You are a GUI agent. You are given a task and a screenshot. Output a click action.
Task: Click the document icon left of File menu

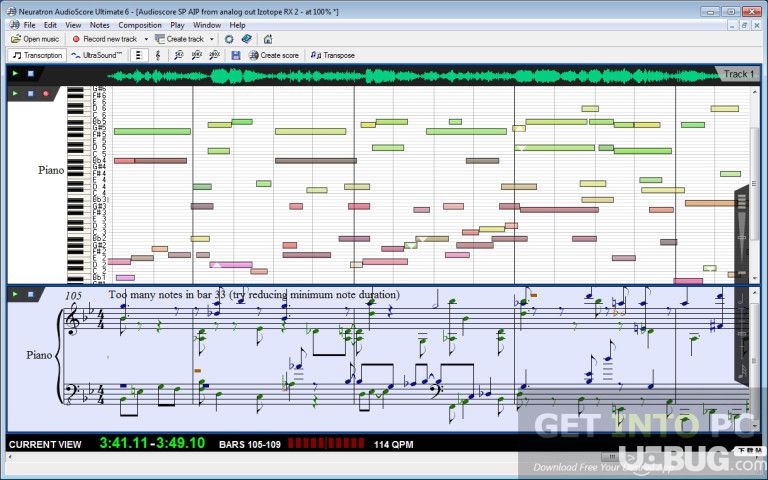pyautogui.click(x=15, y=25)
